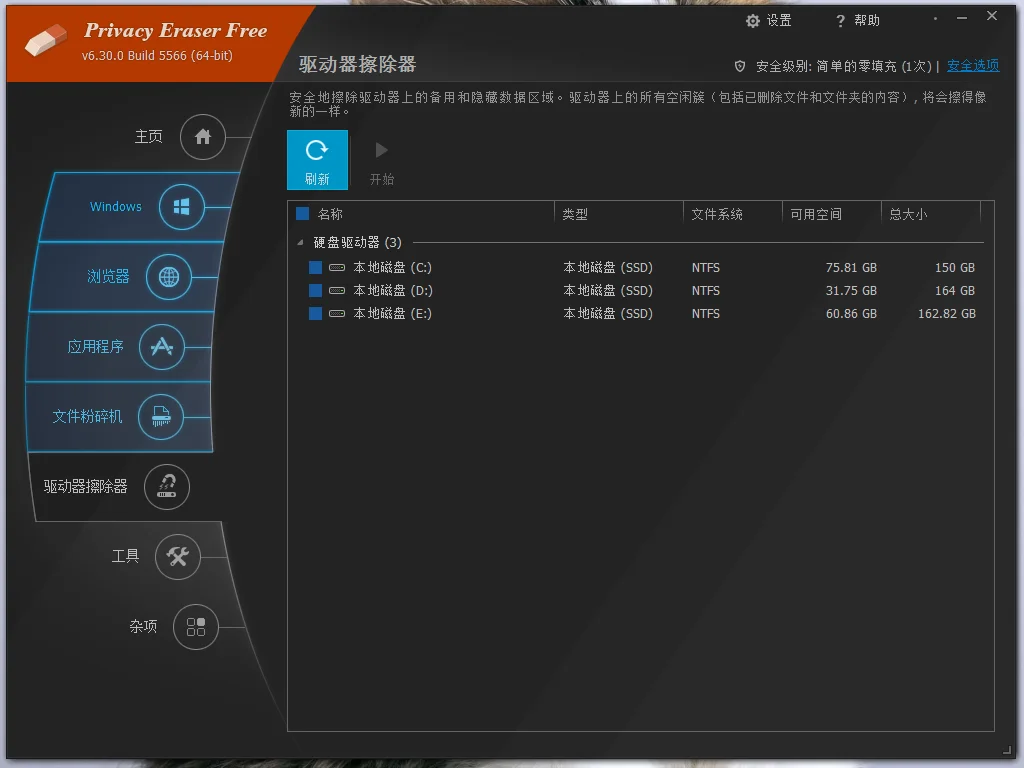Click 本地磁盘 (SSD) type for disk D:
The height and width of the screenshot is (768, 1024).
pyautogui.click(x=608, y=291)
